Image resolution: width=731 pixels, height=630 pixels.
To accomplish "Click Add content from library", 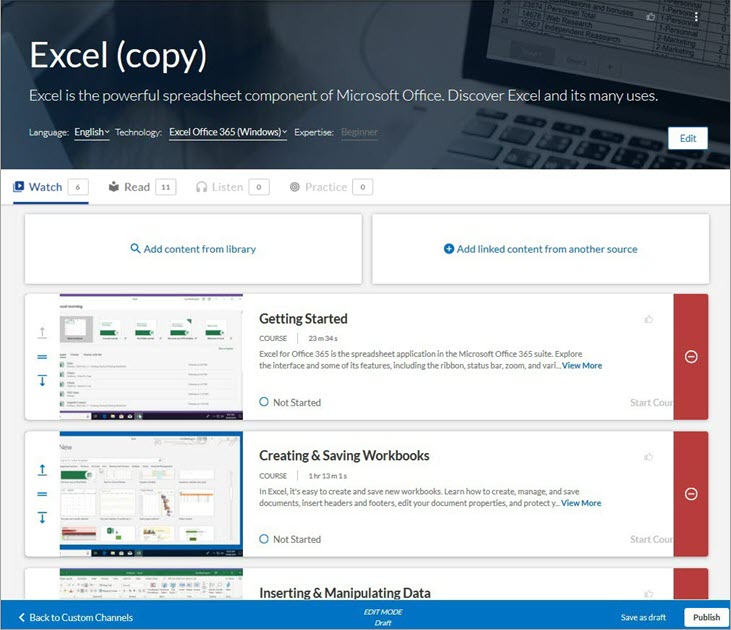I will tap(193, 249).
